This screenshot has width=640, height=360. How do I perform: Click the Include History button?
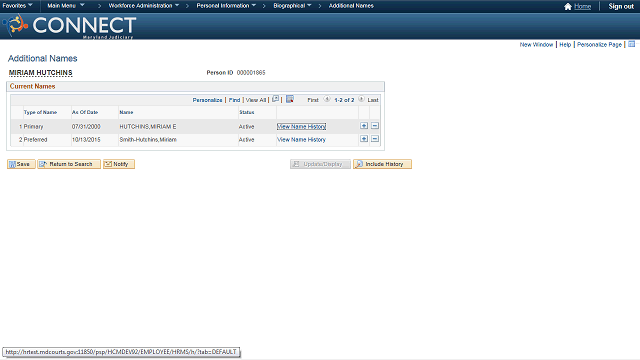click(382, 164)
